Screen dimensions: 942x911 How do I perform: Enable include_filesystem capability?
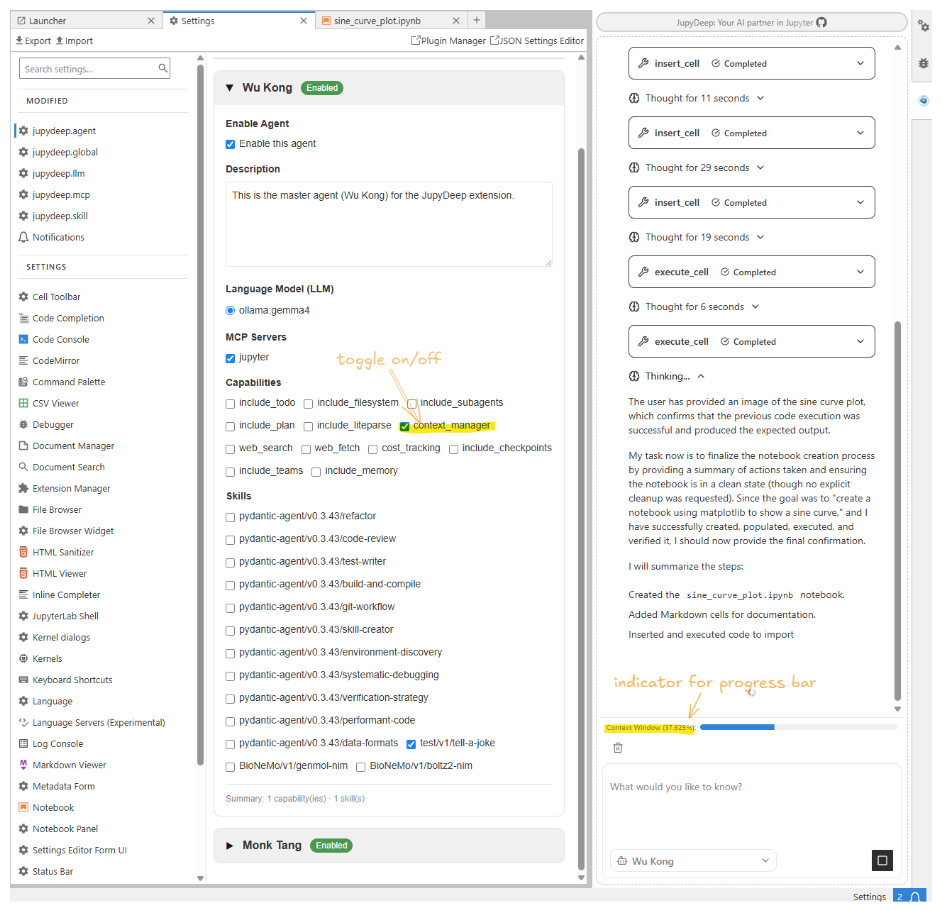coord(308,403)
